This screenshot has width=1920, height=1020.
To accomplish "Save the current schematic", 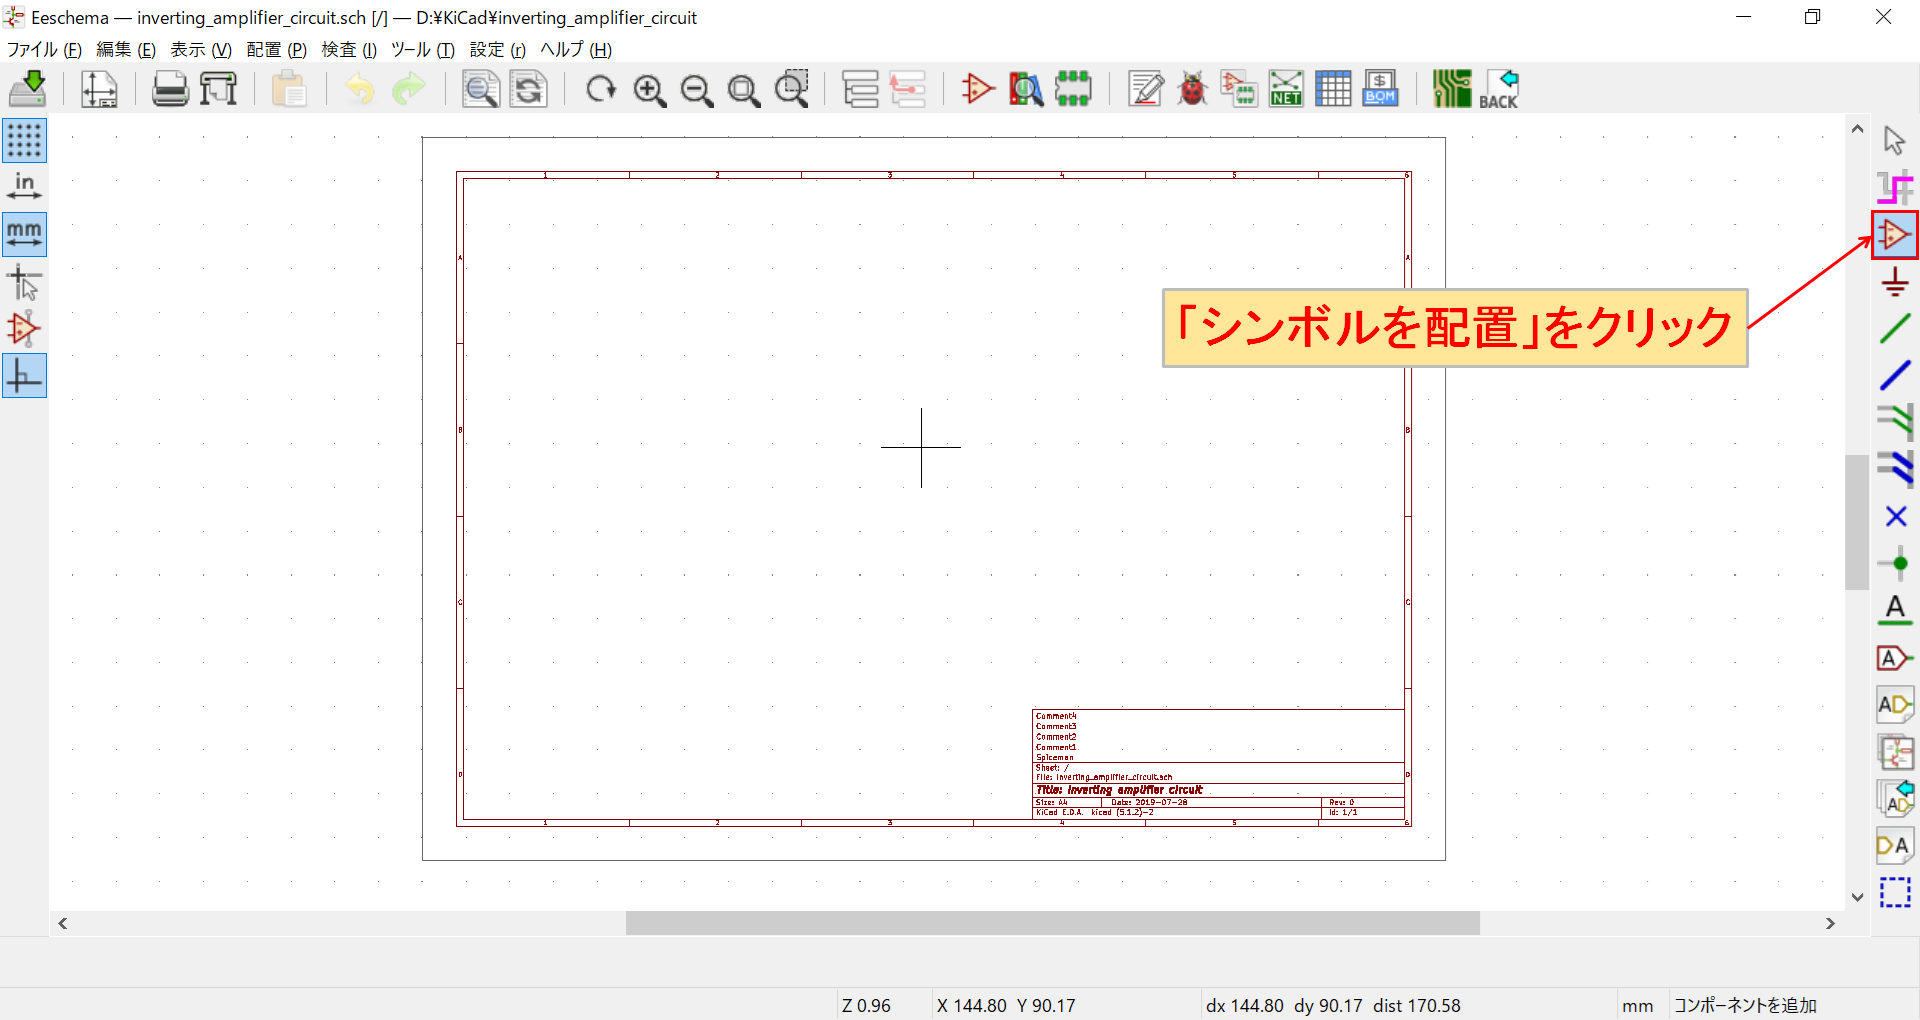I will 28,88.
